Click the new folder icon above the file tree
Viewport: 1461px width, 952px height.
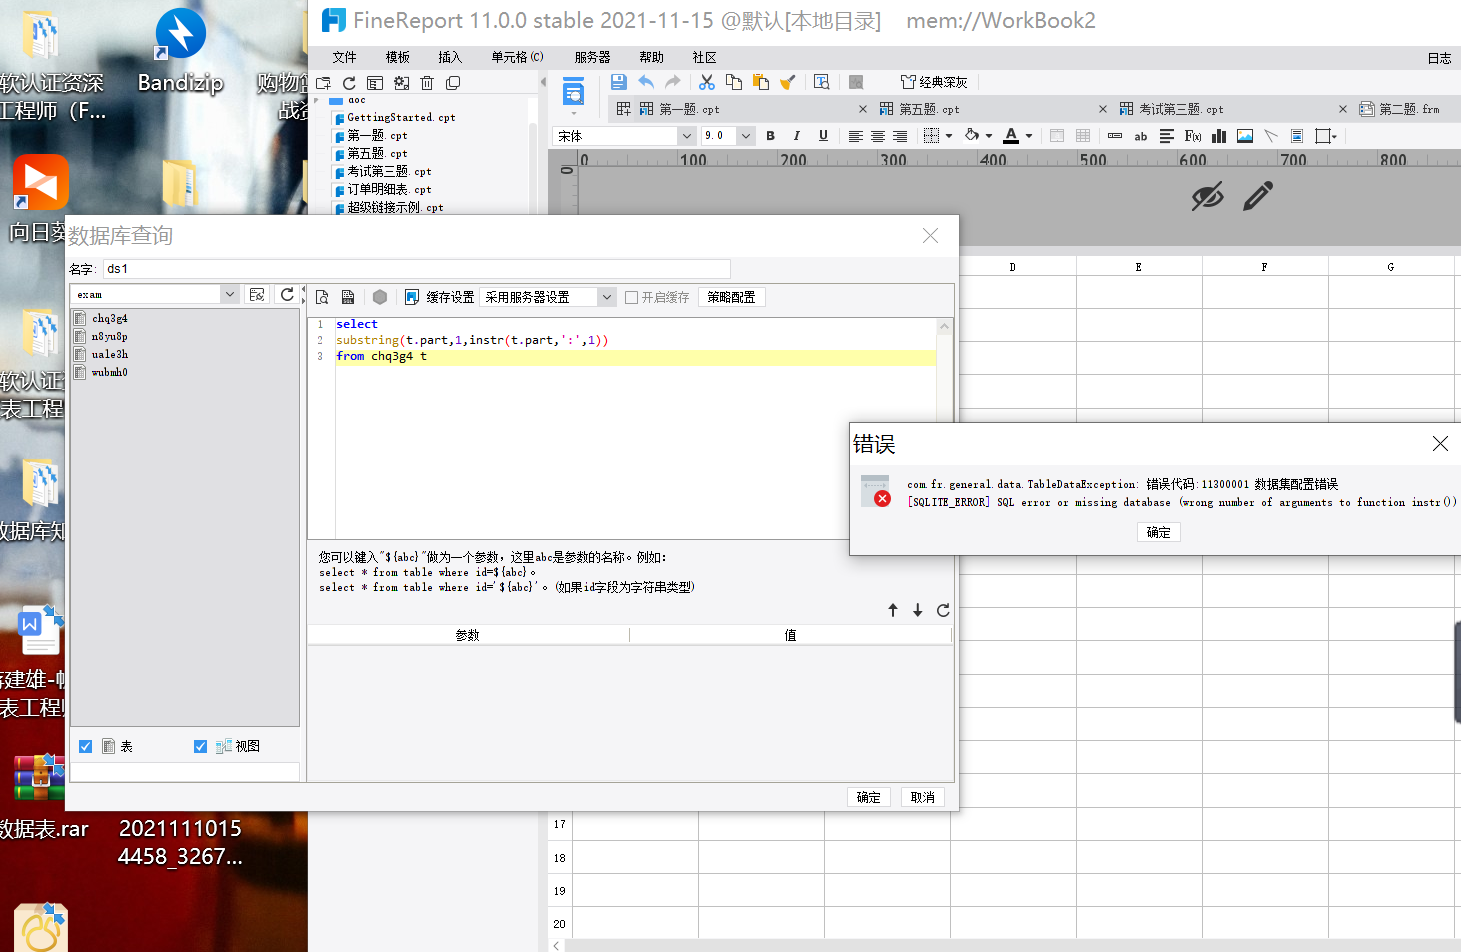(x=323, y=83)
